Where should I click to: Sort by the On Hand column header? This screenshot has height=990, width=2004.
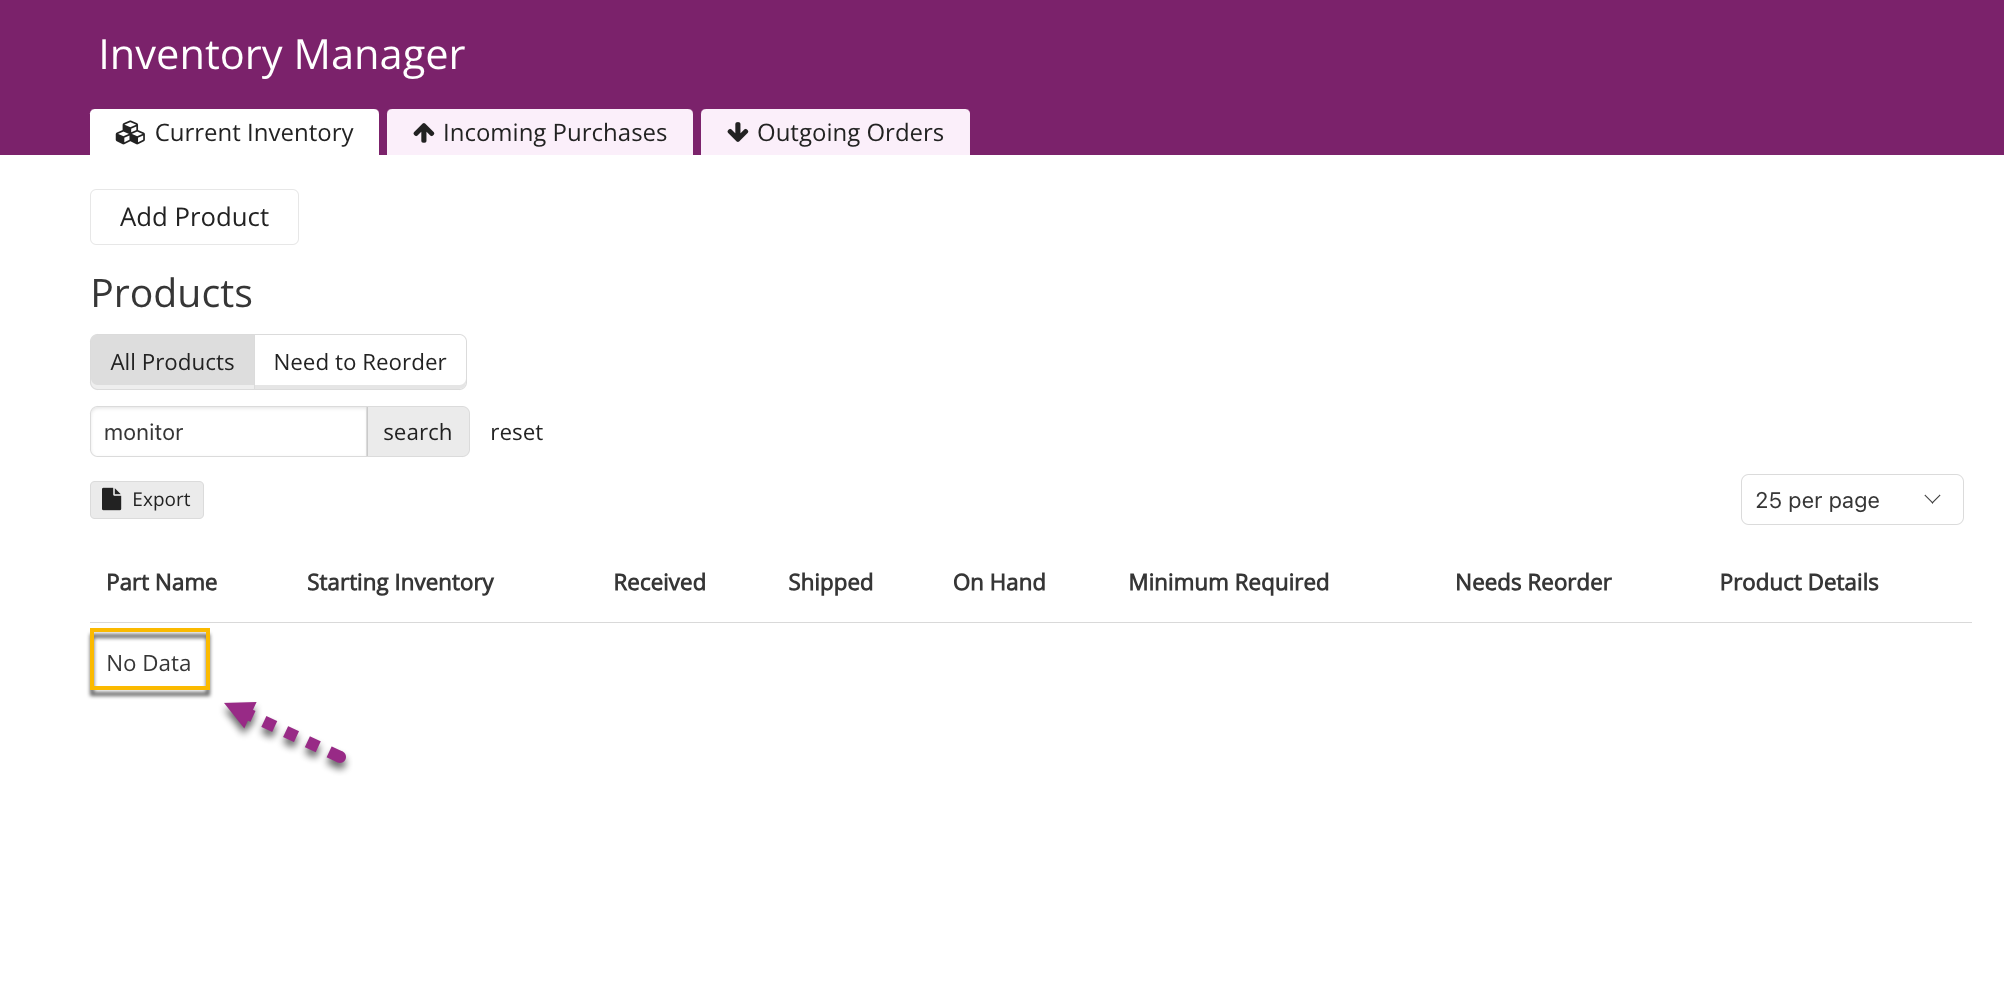pos(999,582)
